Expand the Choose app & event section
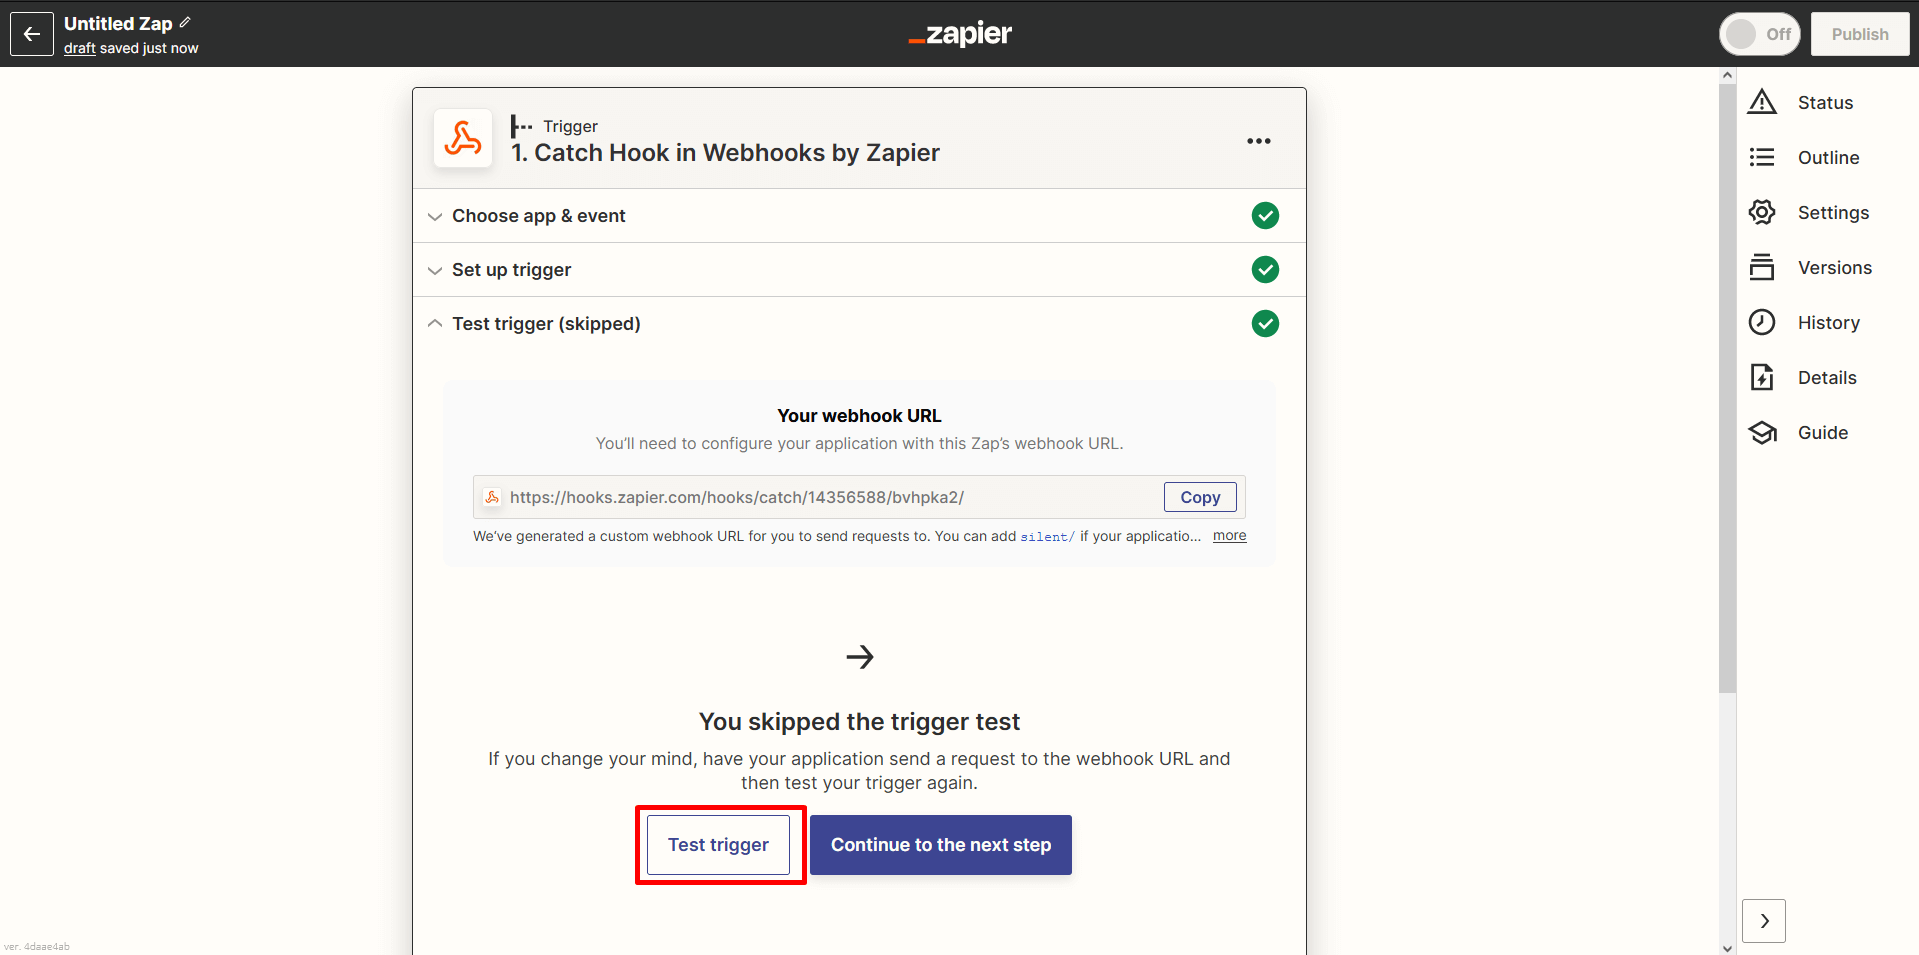This screenshot has width=1919, height=955. [x=538, y=216]
